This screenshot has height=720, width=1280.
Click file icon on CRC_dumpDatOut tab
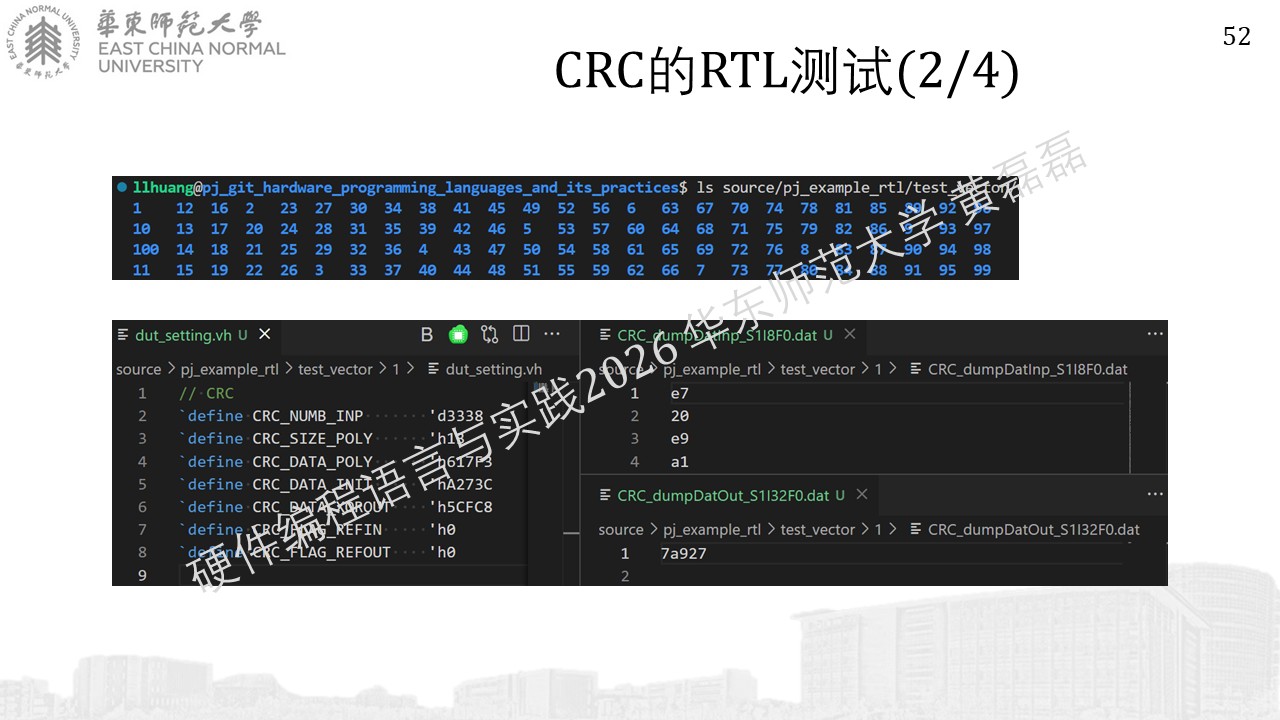(x=606, y=496)
